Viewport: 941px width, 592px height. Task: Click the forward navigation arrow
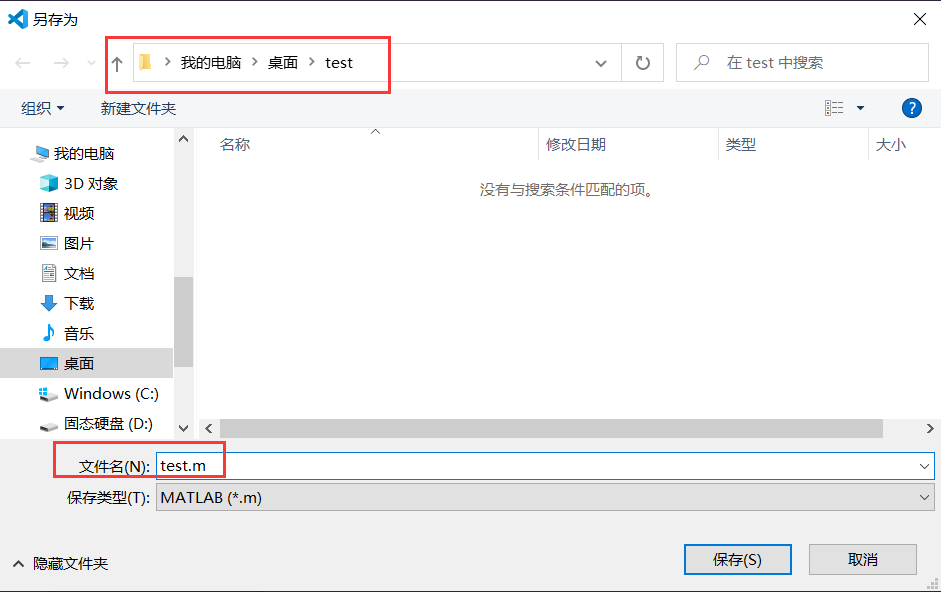(61, 63)
